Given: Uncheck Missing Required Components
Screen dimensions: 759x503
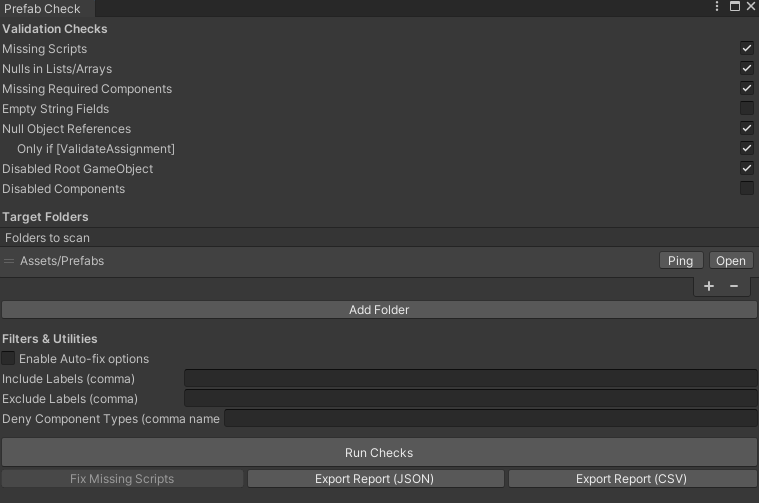Looking at the screenshot, I should pos(747,88).
